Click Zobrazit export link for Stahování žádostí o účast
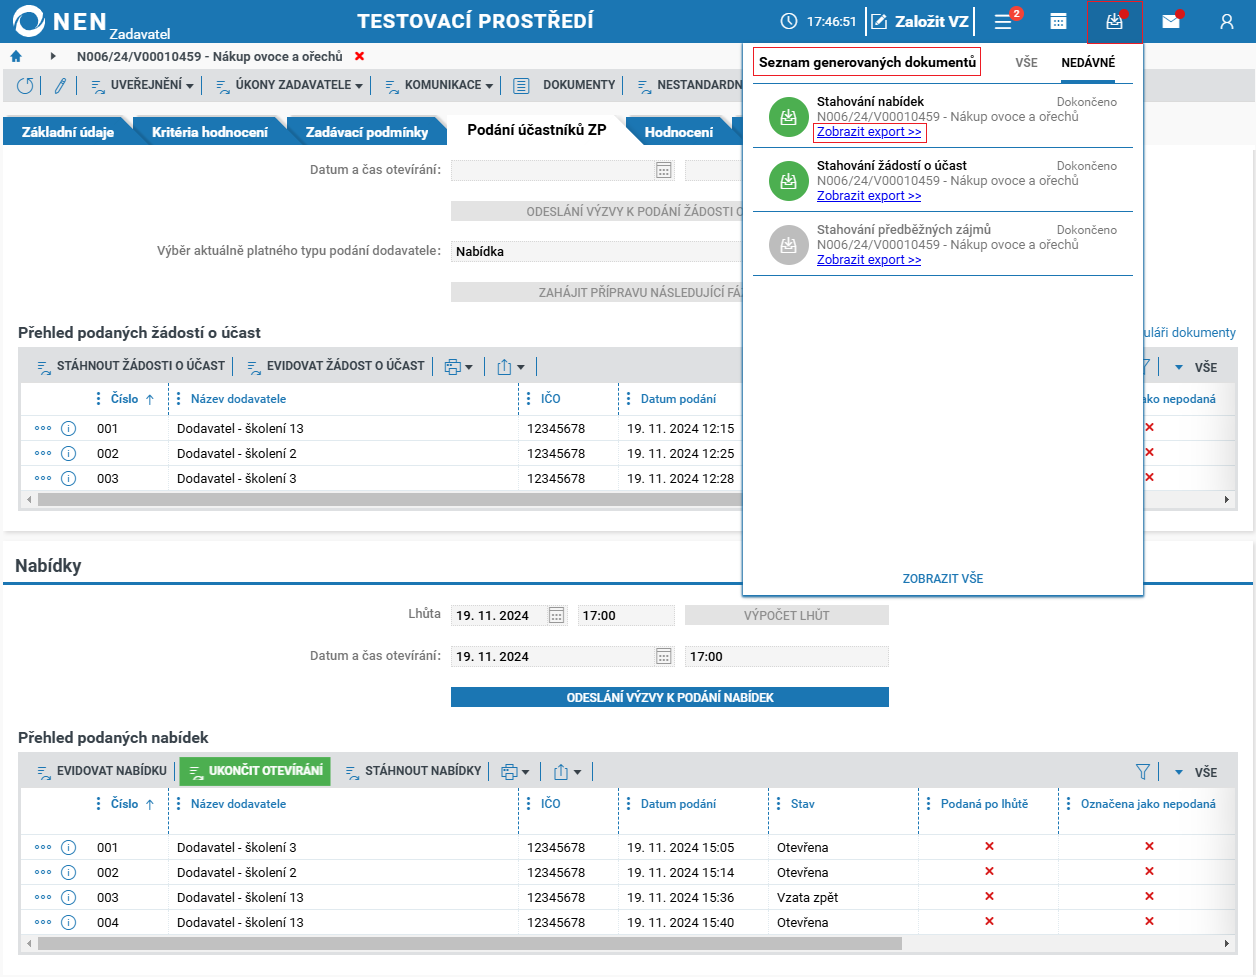The image size is (1256, 977). pos(869,196)
